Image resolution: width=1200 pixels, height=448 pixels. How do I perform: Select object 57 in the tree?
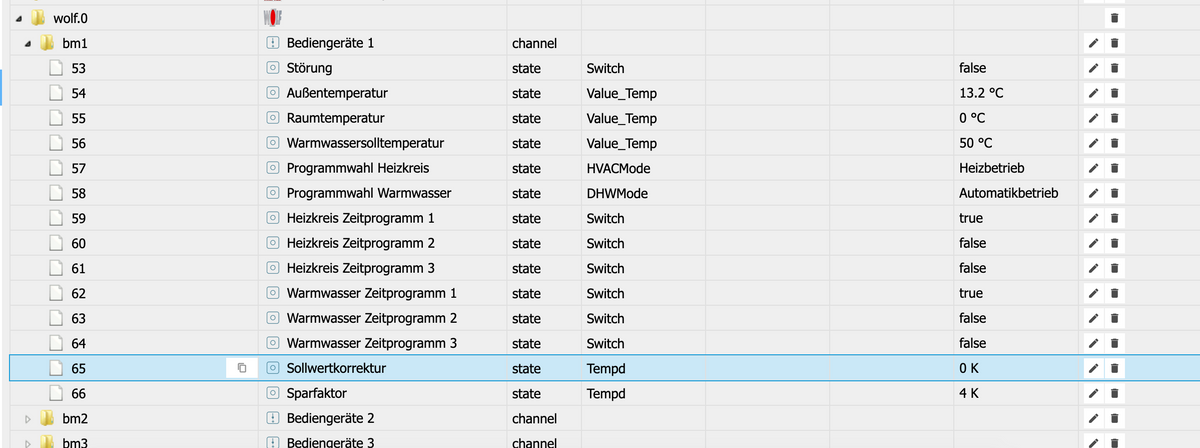pyautogui.click(x=78, y=169)
